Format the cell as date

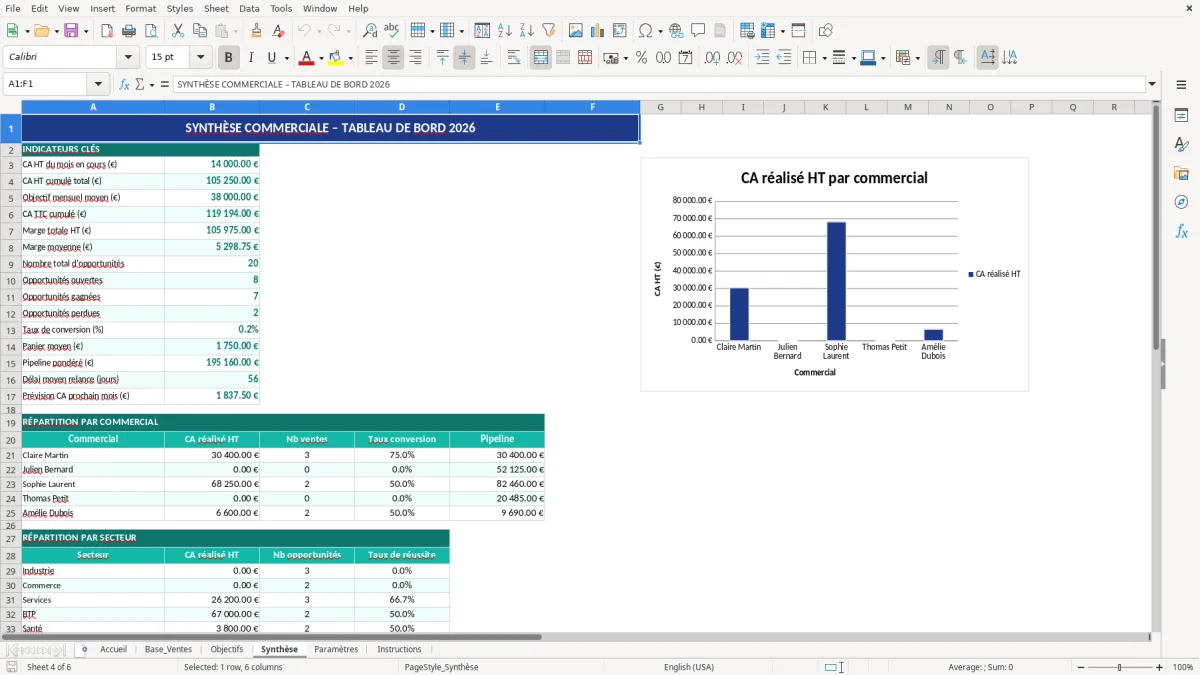coord(685,58)
